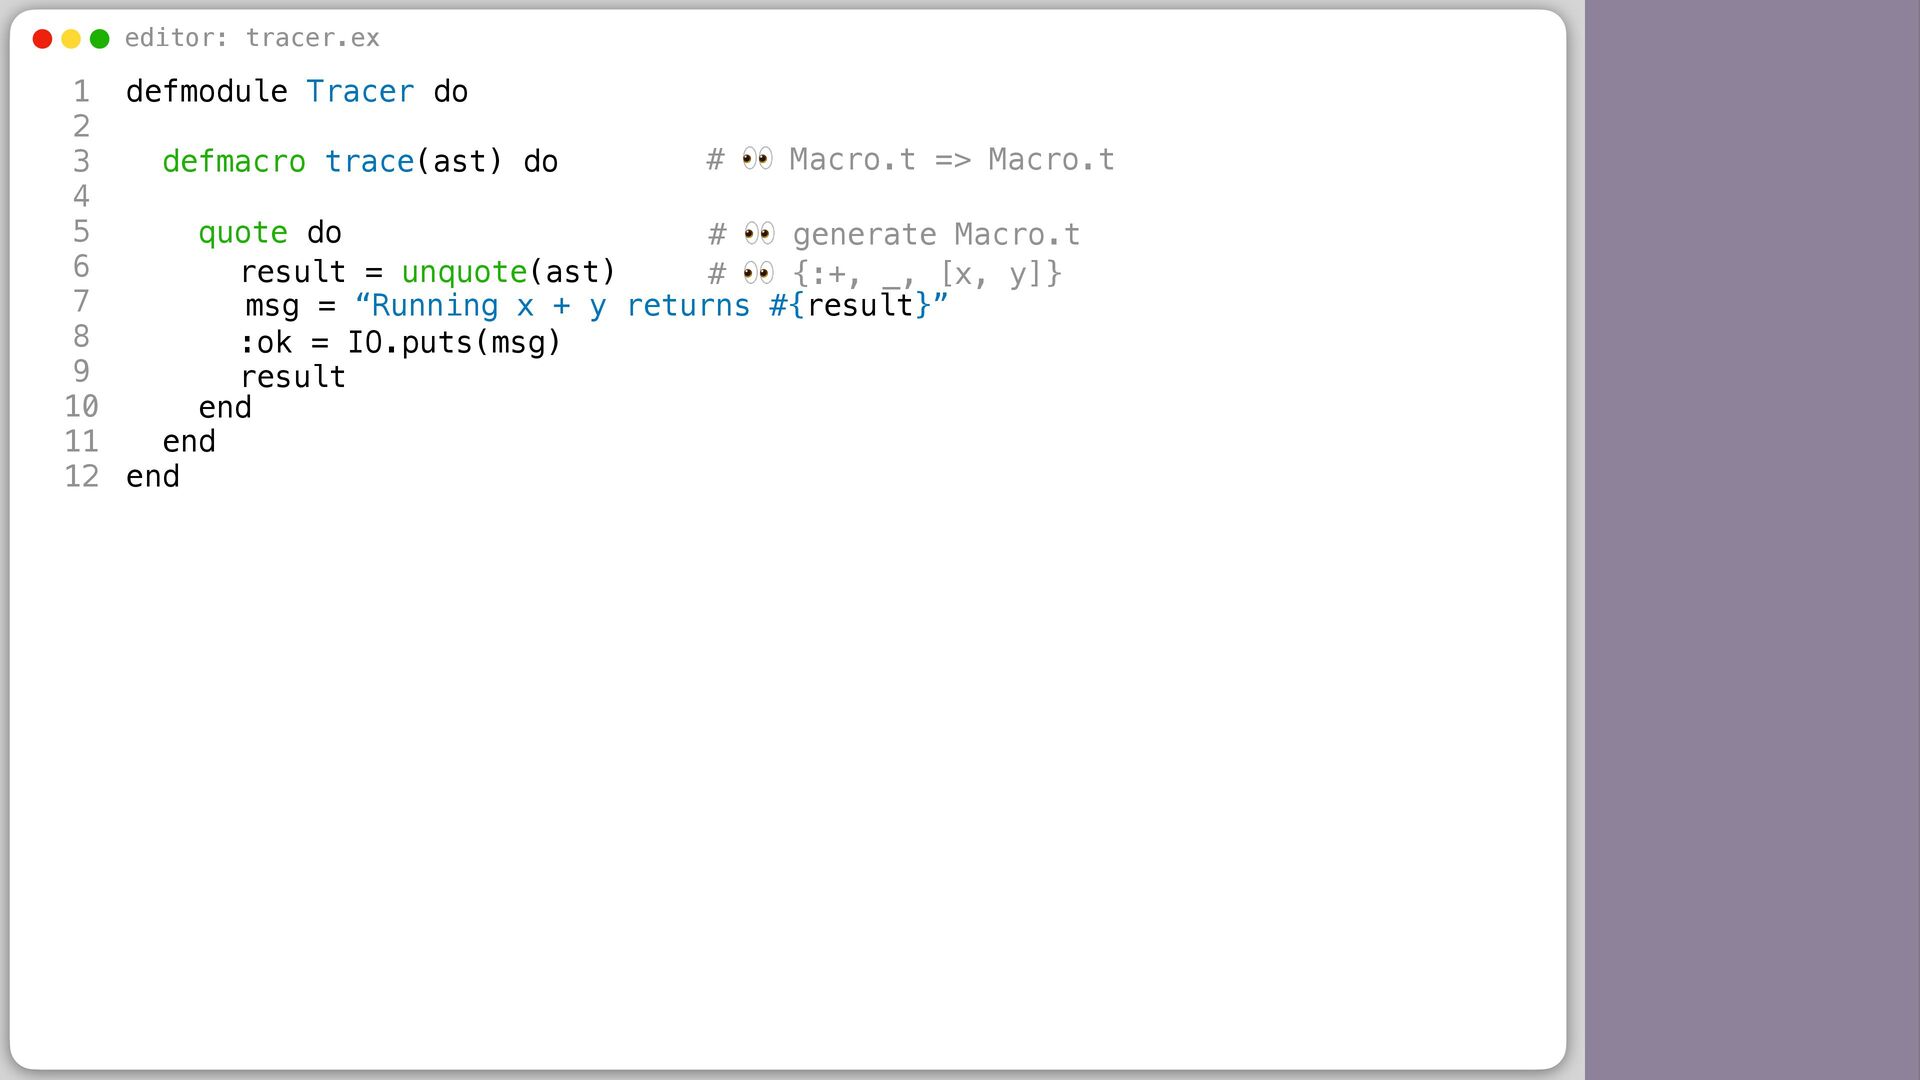This screenshot has width=1920, height=1080.
Task: Click the yellow minimize window button
Action: point(71,39)
